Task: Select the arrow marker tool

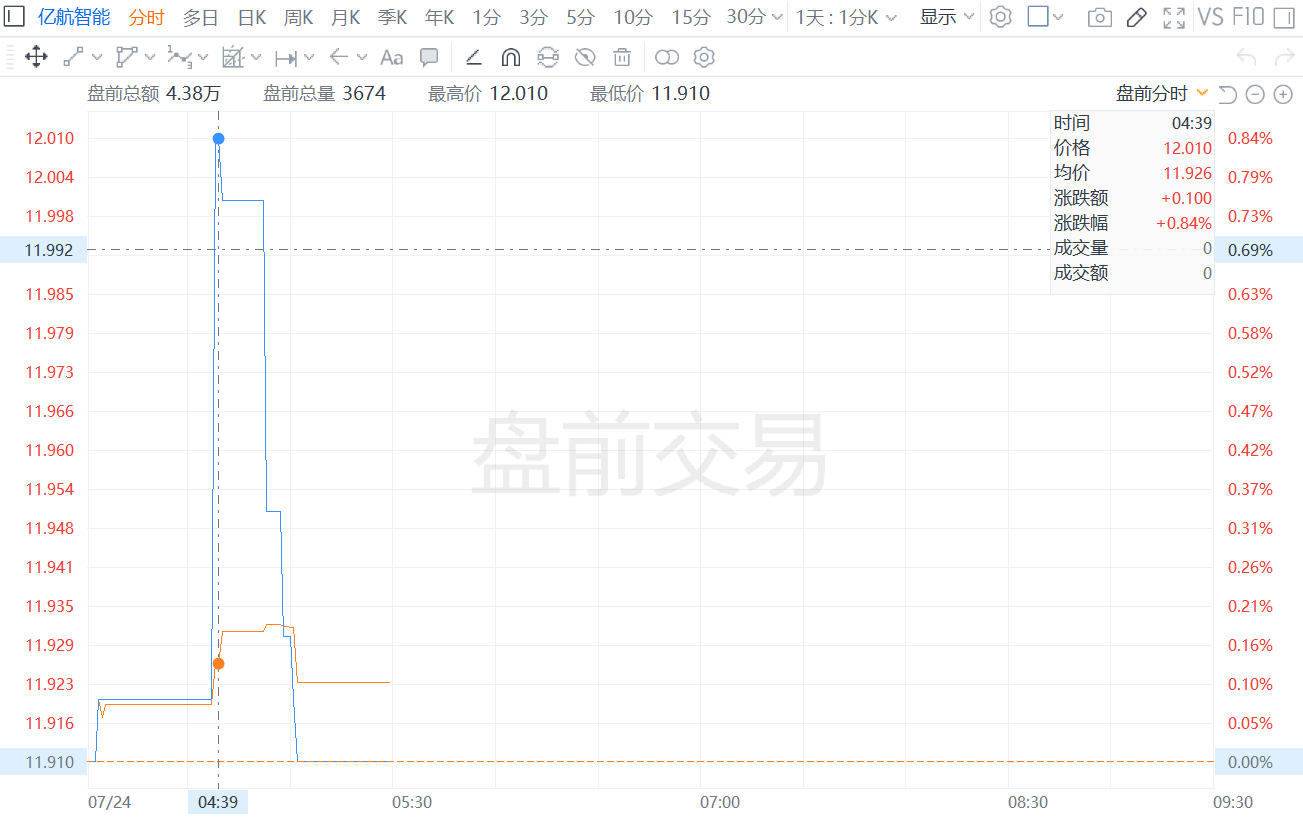Action: (x=339, y=57)
